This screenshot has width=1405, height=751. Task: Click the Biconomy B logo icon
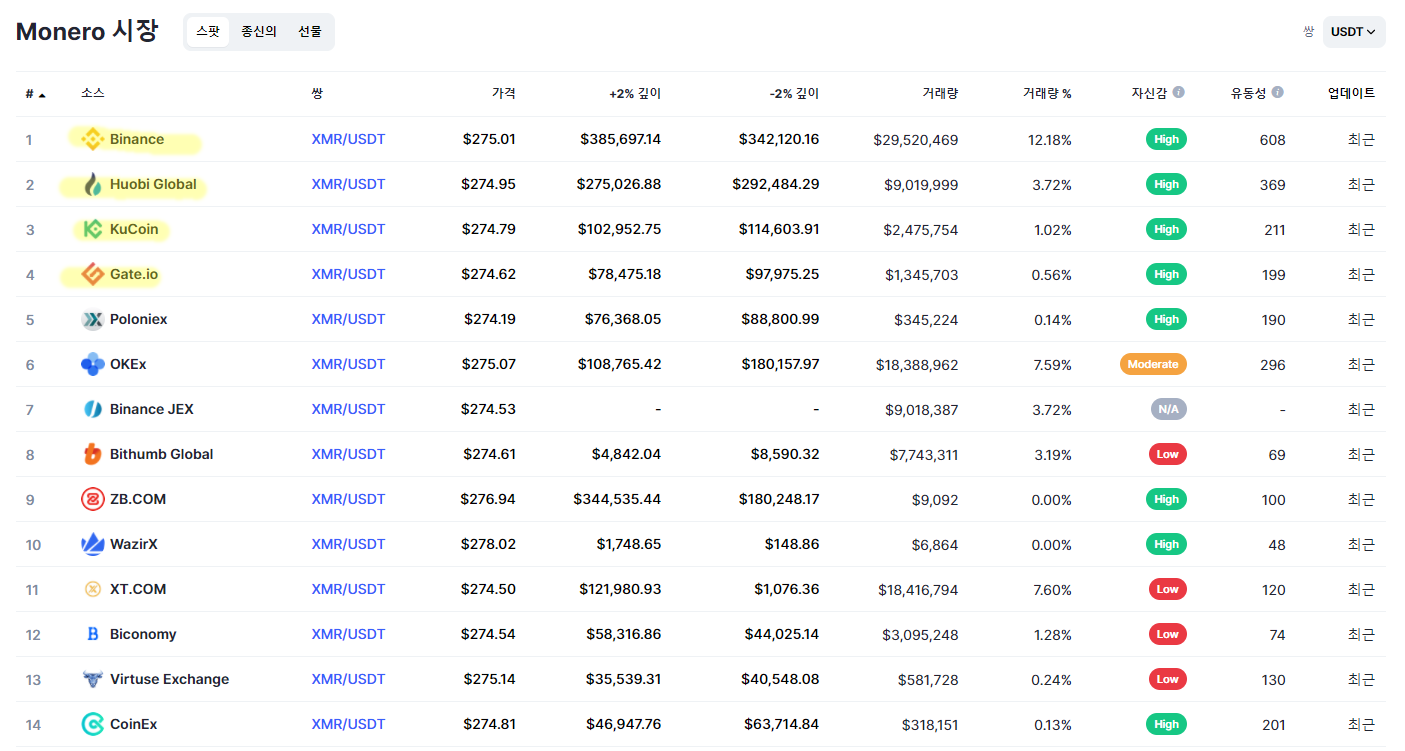pyautogui.click(x=93, y=634)
